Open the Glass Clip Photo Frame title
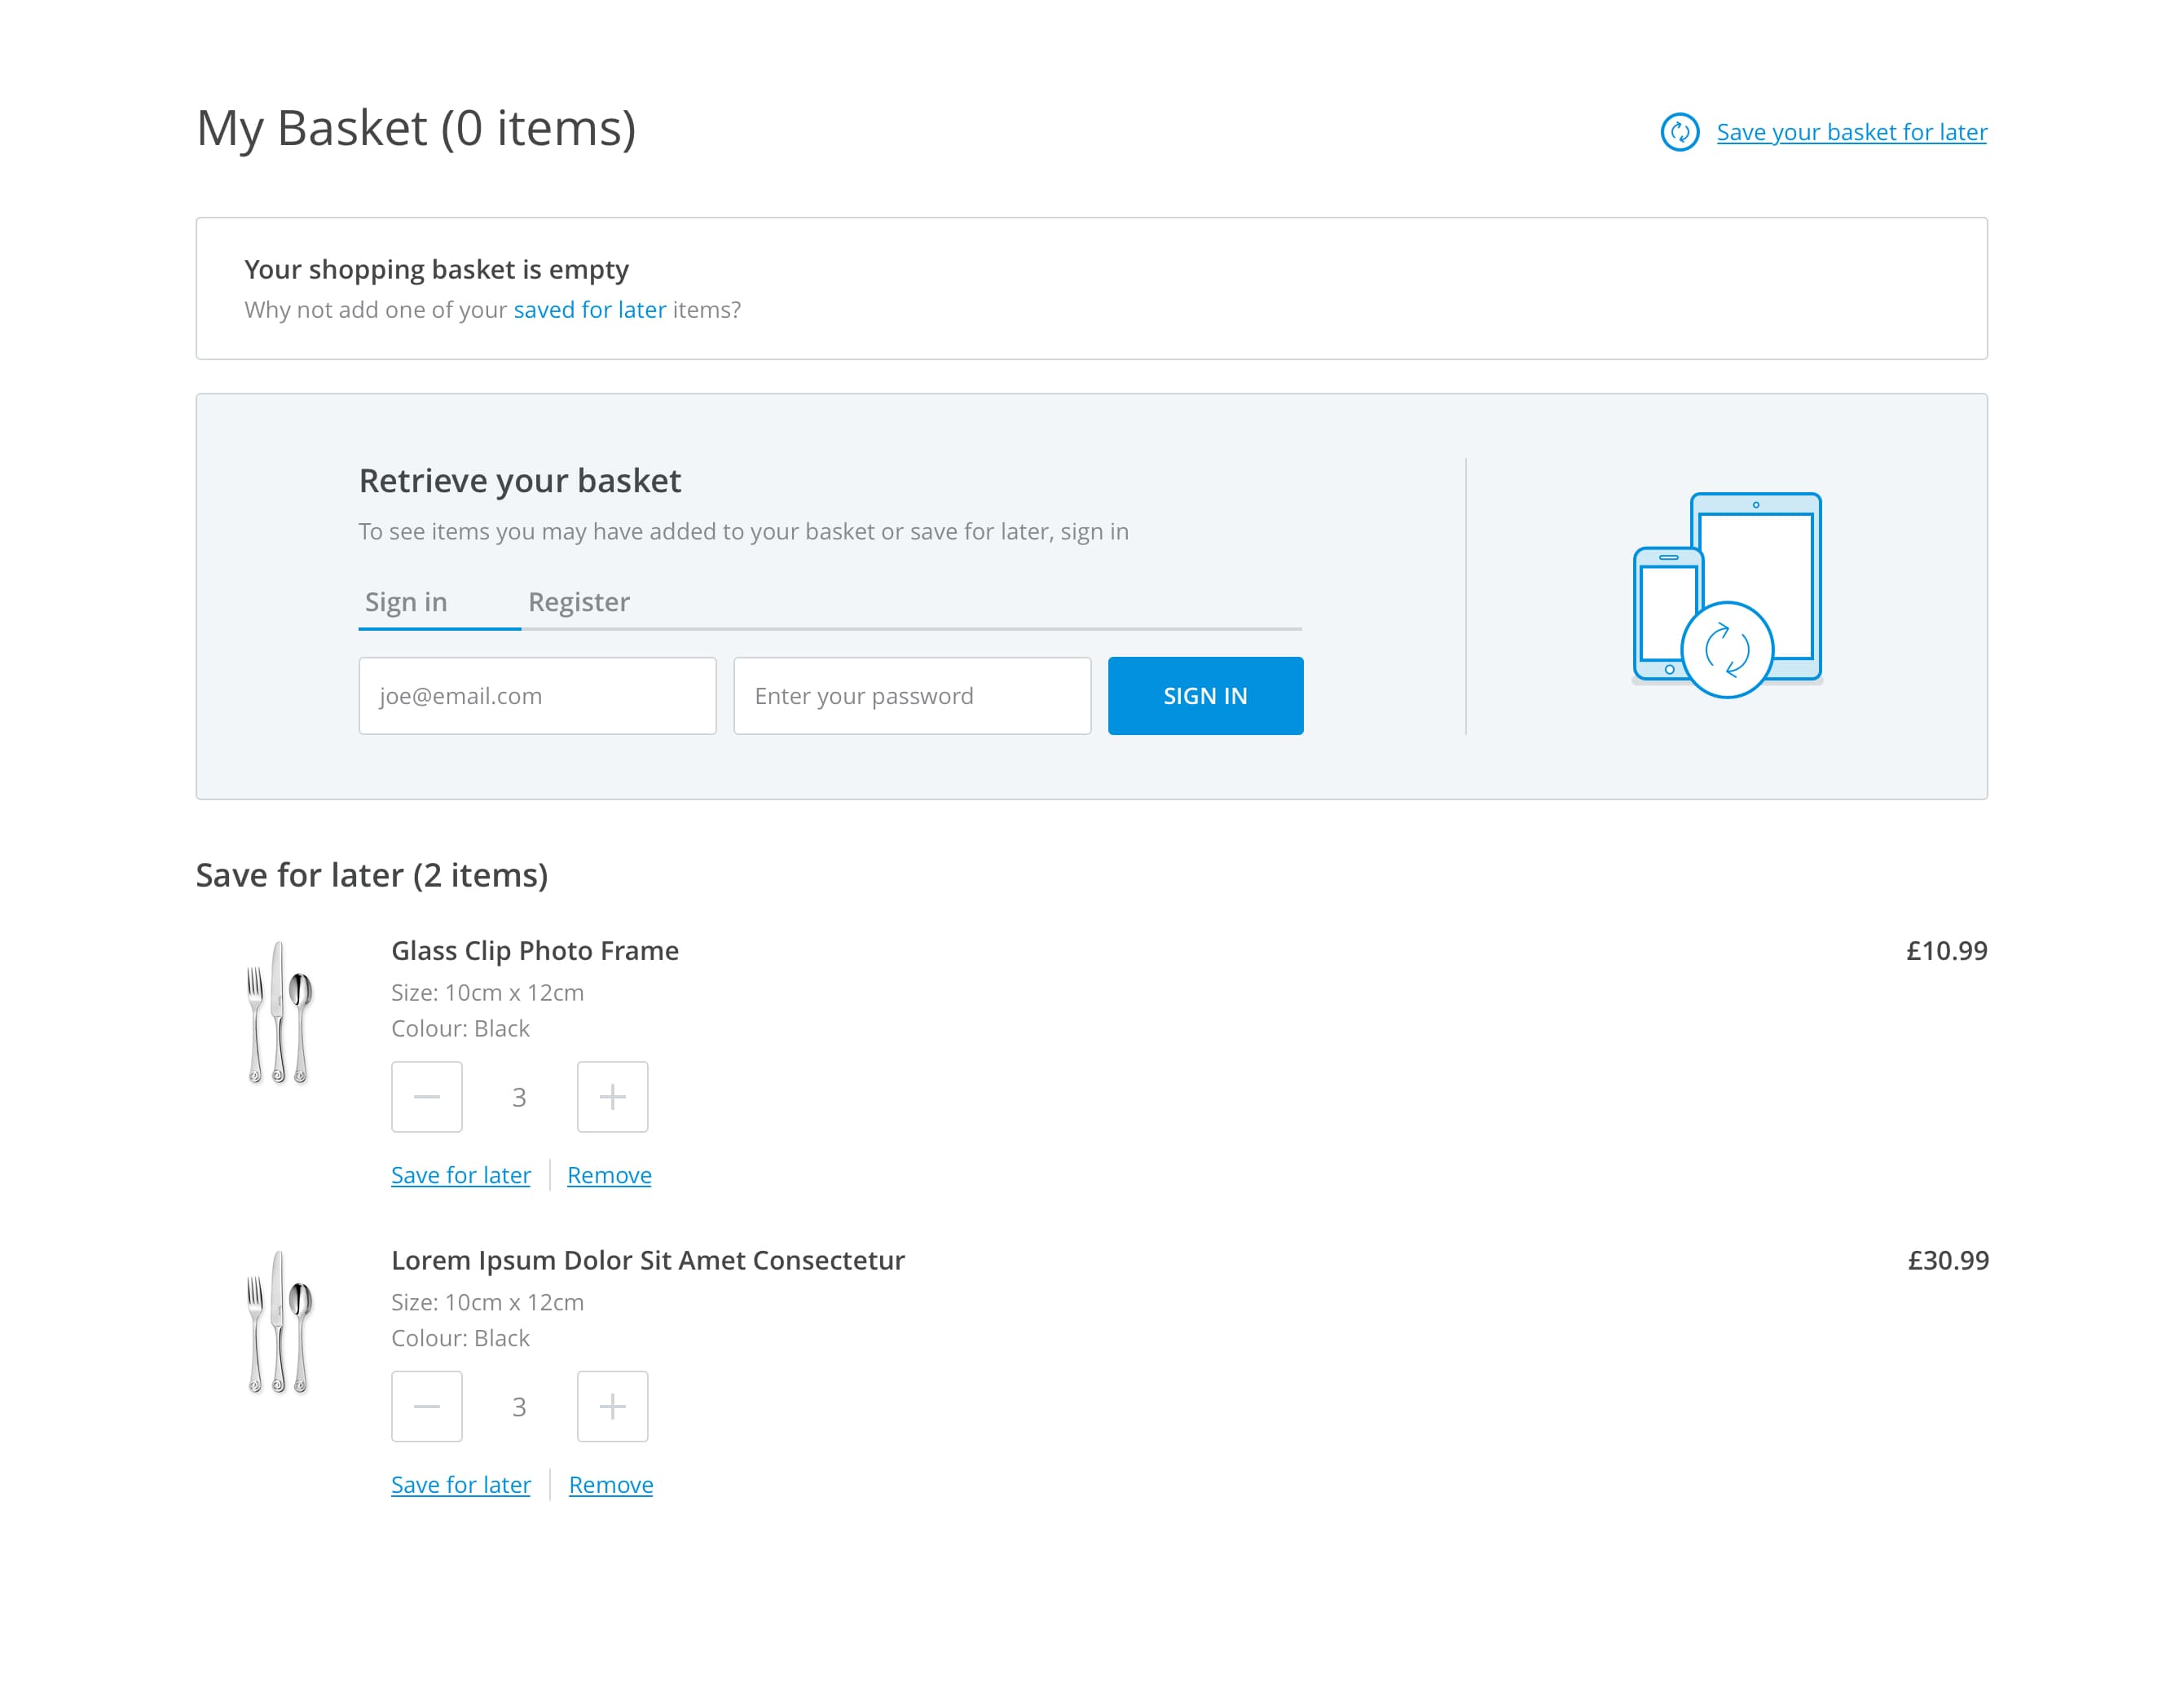 click(x=534, y=950)
